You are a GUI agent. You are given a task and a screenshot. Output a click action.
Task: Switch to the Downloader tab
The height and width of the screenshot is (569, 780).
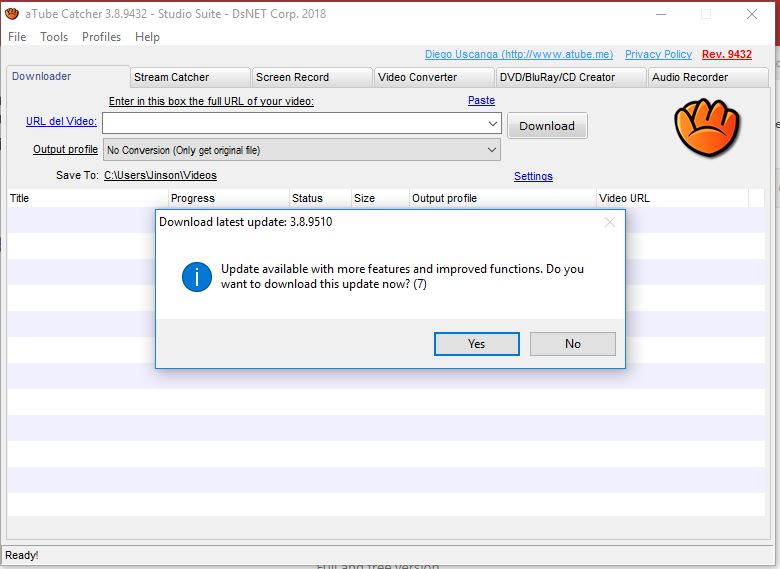(68, 76)
